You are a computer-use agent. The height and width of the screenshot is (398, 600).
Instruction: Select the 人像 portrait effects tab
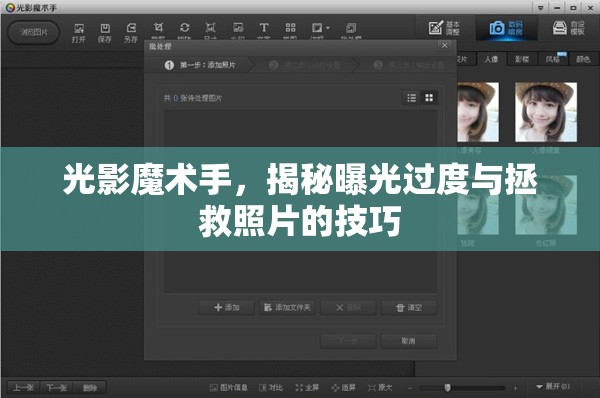tap(491, 59)
